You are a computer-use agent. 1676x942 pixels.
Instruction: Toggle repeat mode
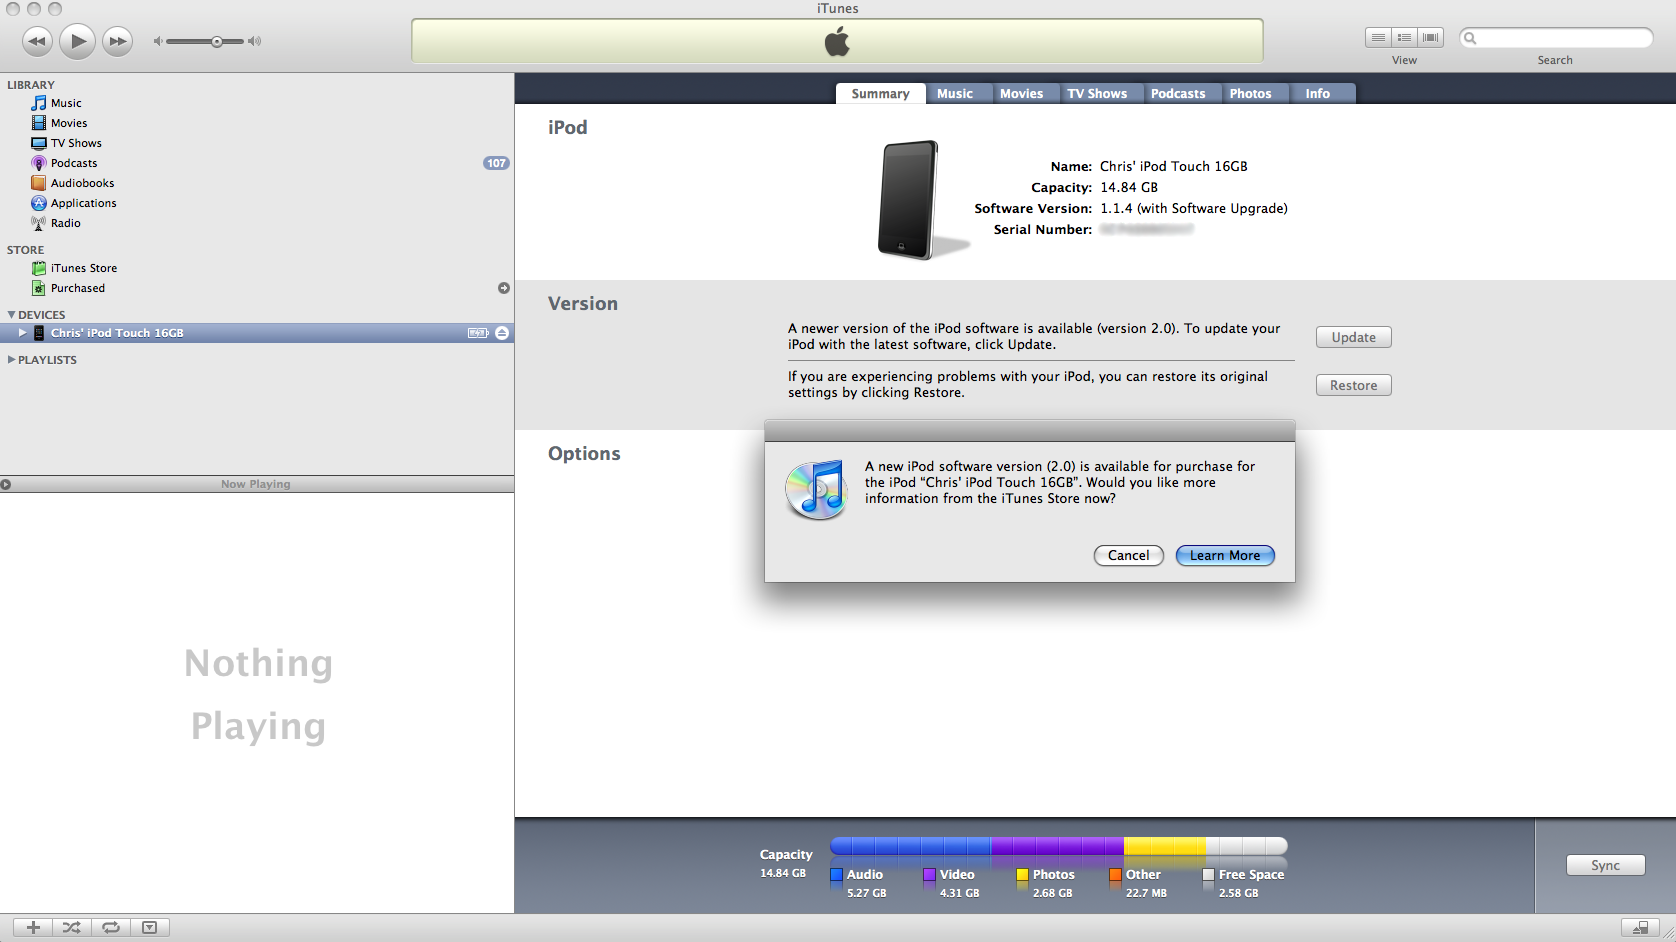pos(111,927)
